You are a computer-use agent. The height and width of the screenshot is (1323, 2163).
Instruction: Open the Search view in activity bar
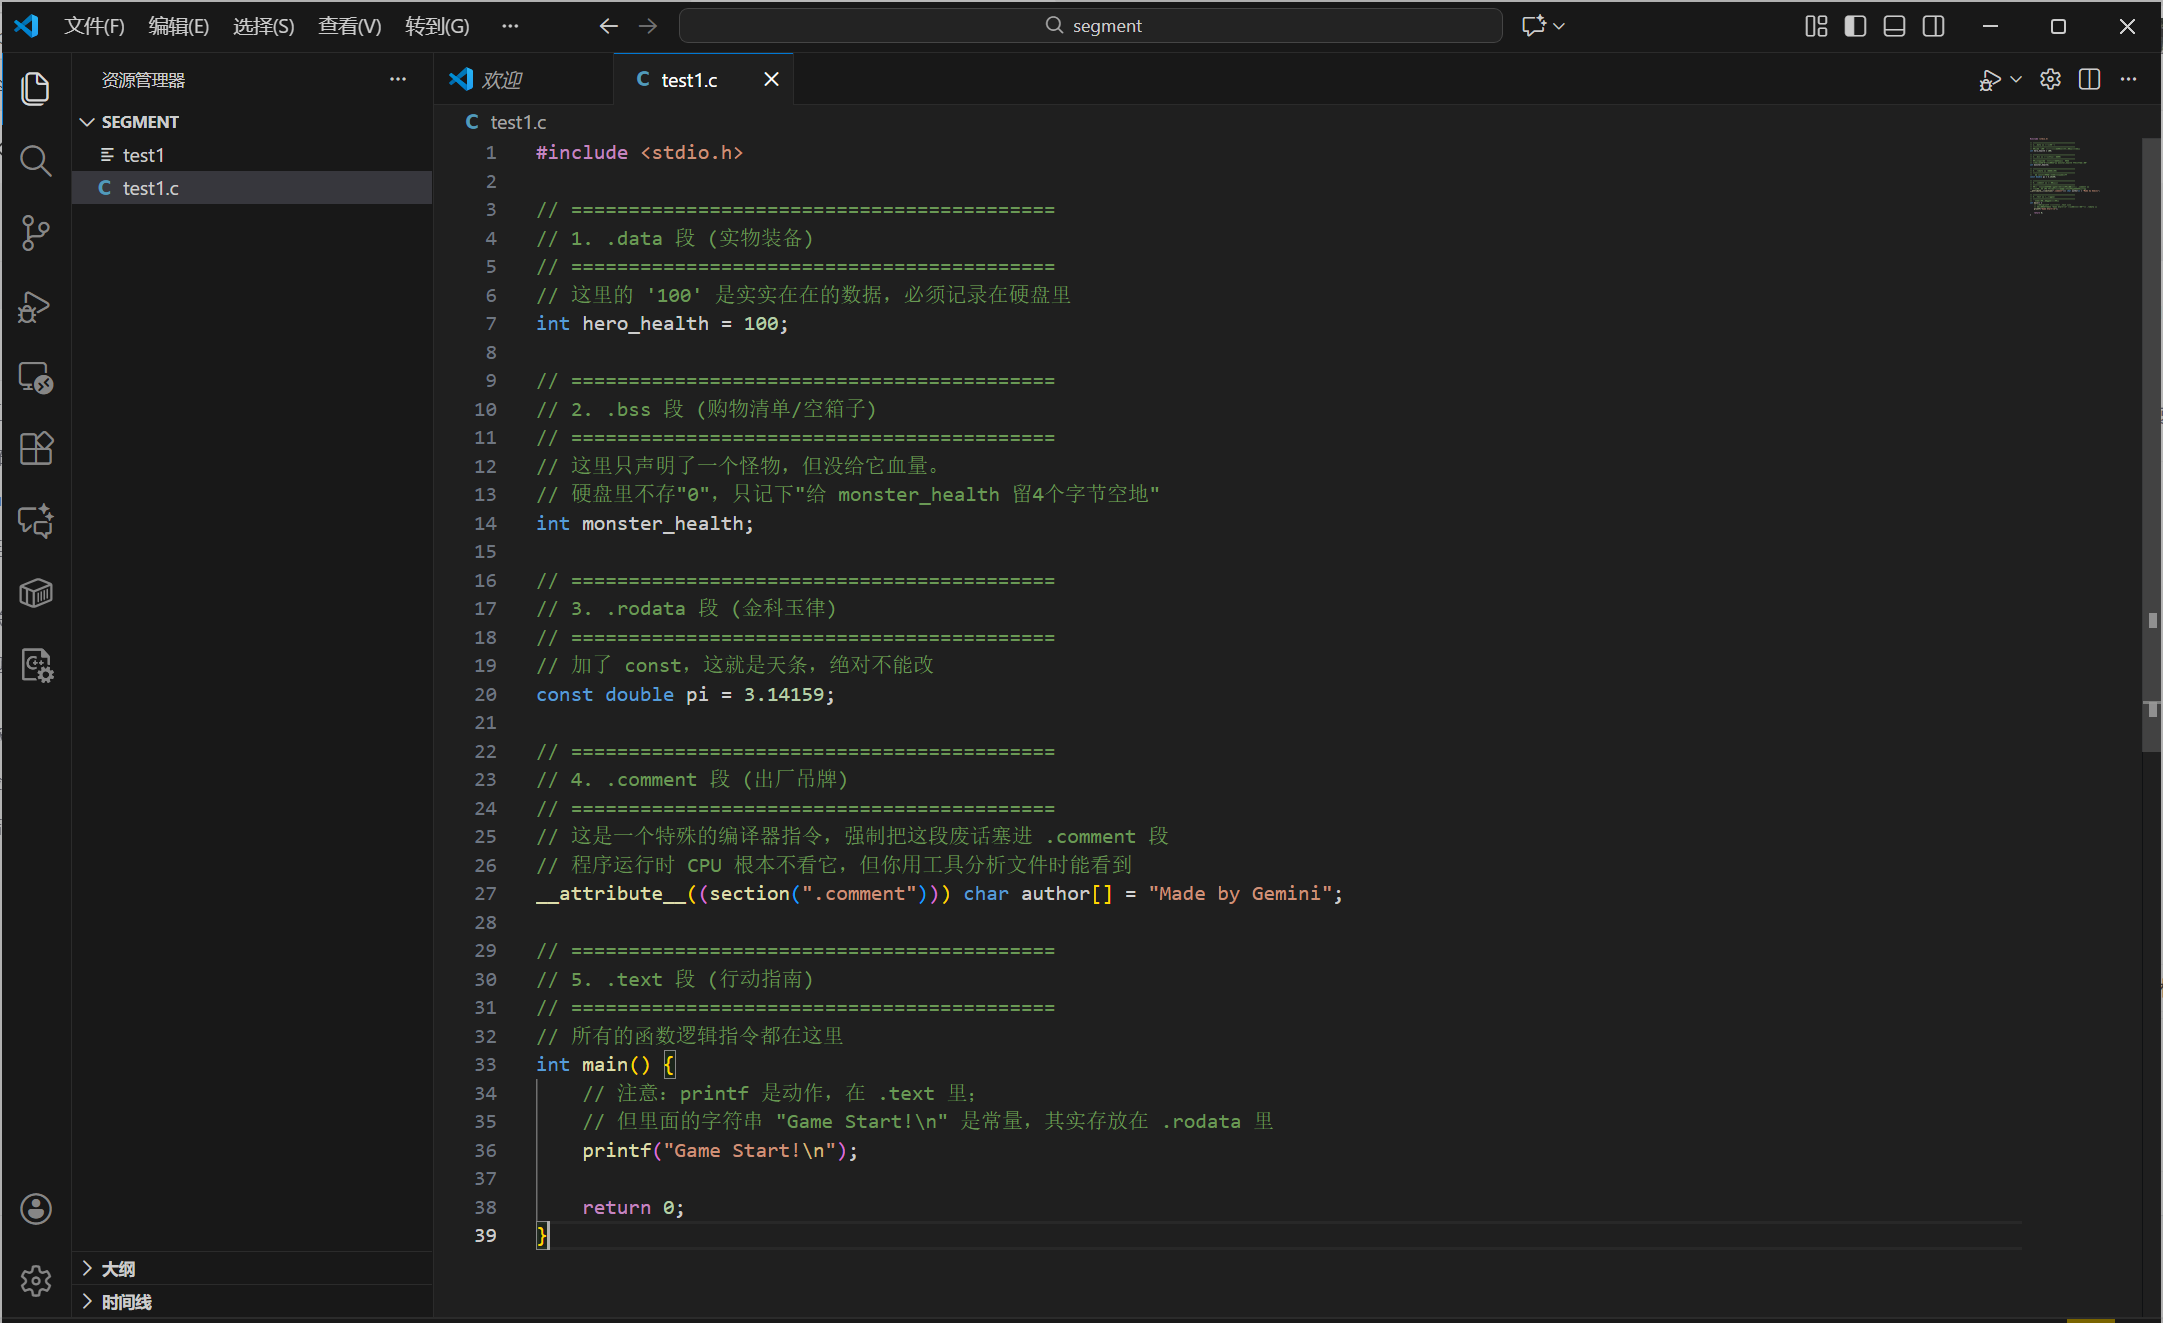pyautogui.click(x=36, y=161)
